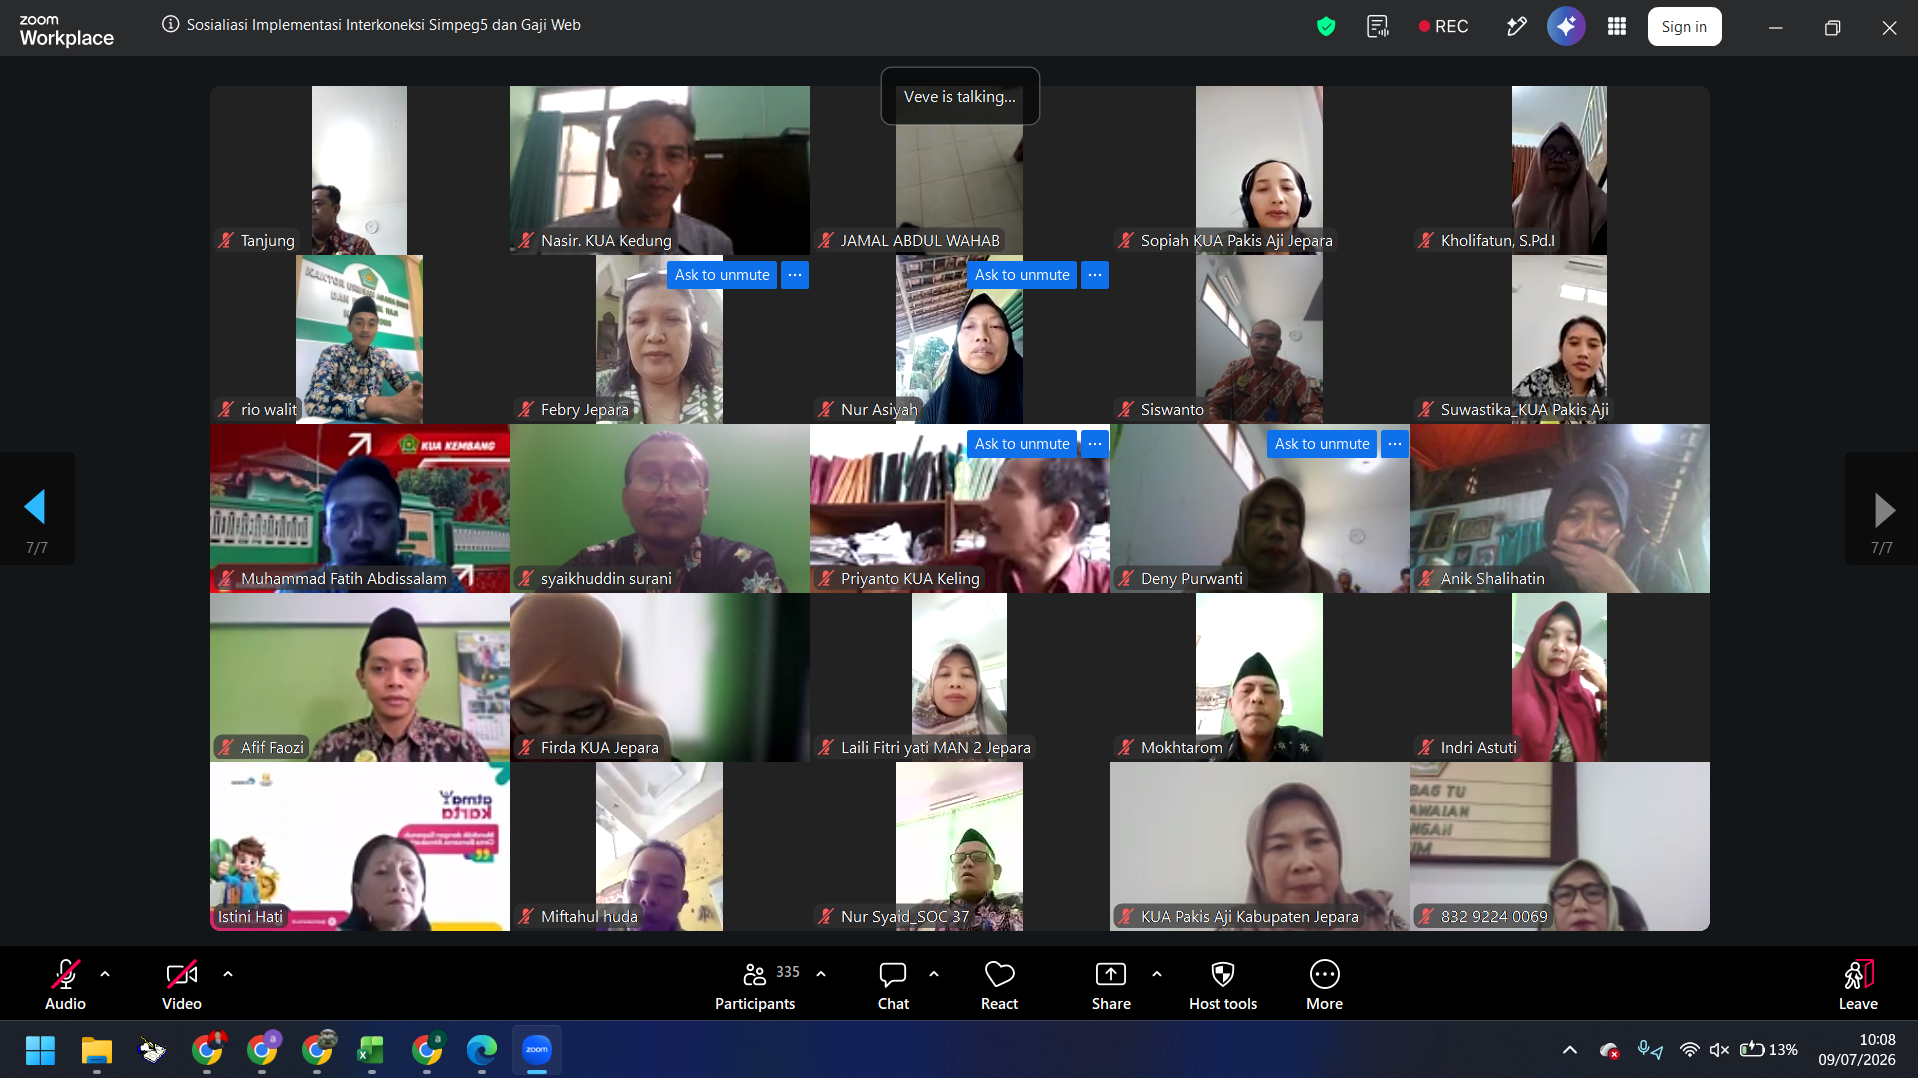Open the Zoom apps grid icon
1918x1078 pixels.
tap(1616, 27)
